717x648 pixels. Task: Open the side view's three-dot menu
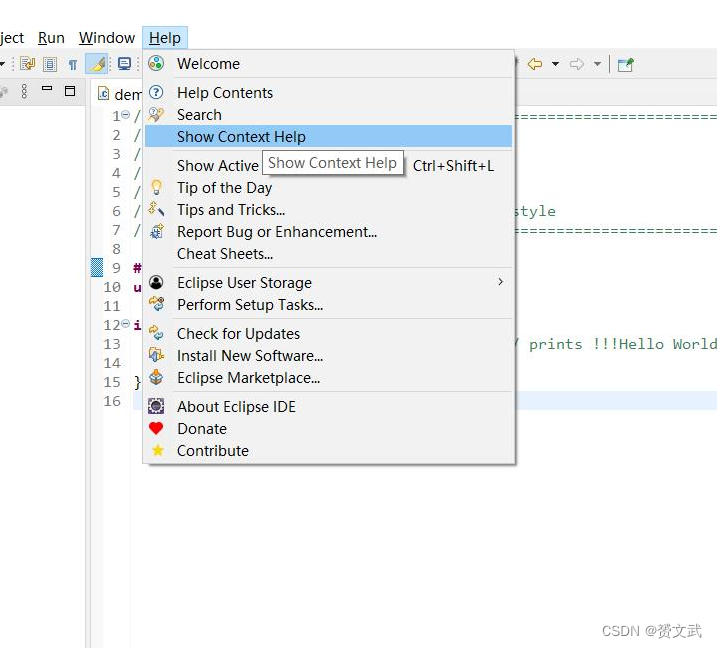pyautogui.click(x=24, y=91)
